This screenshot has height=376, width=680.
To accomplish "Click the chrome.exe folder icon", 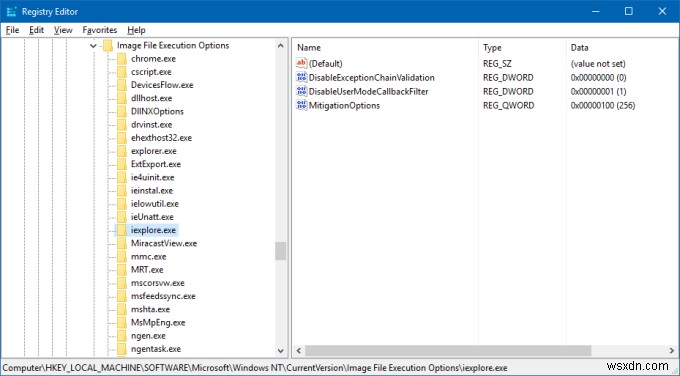I will [x=122, y=59].
